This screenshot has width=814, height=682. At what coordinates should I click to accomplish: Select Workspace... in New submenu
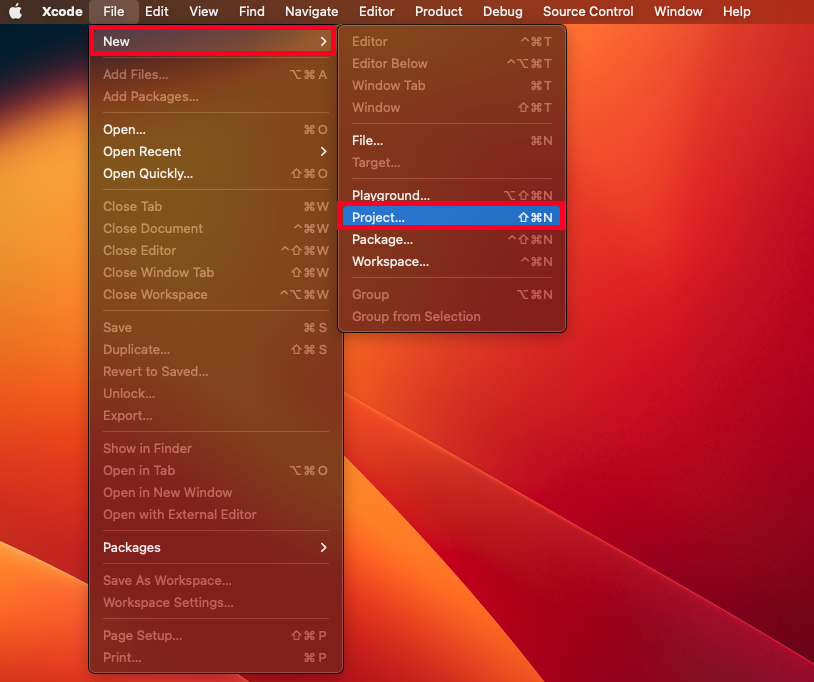coord(452,262)
